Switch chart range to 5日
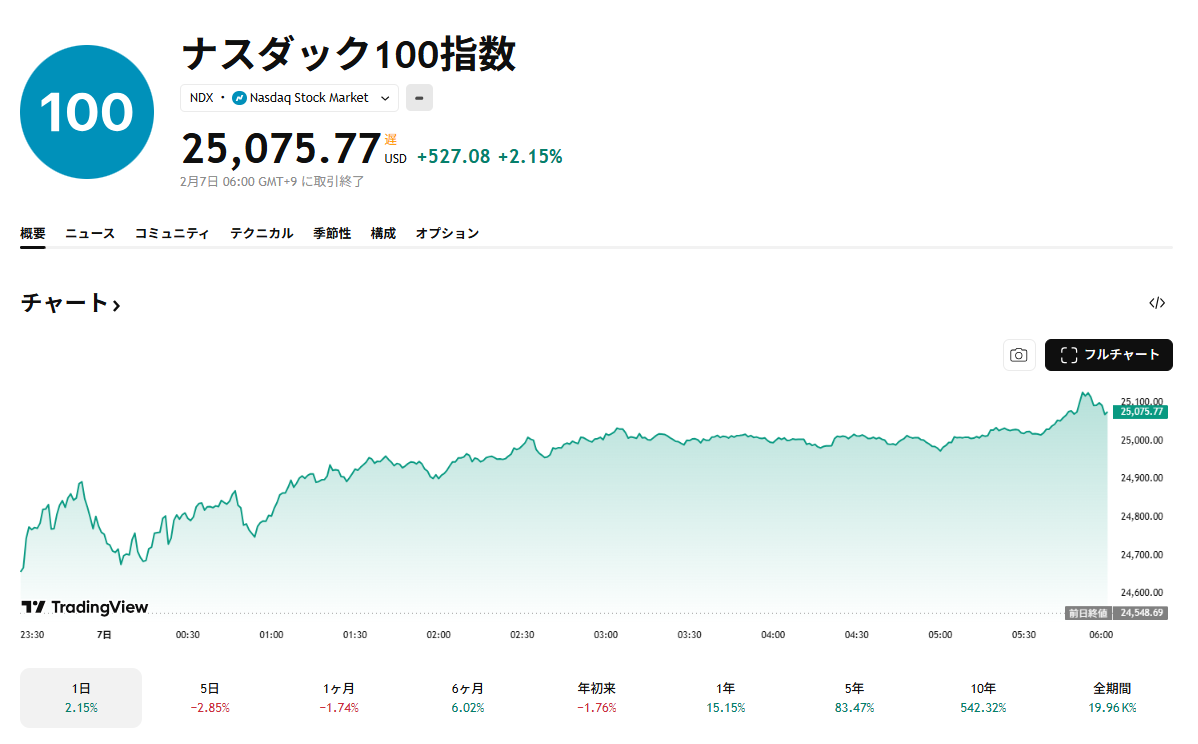The image size is (1198, 744). pyautogui.click(x=209, y=697)
